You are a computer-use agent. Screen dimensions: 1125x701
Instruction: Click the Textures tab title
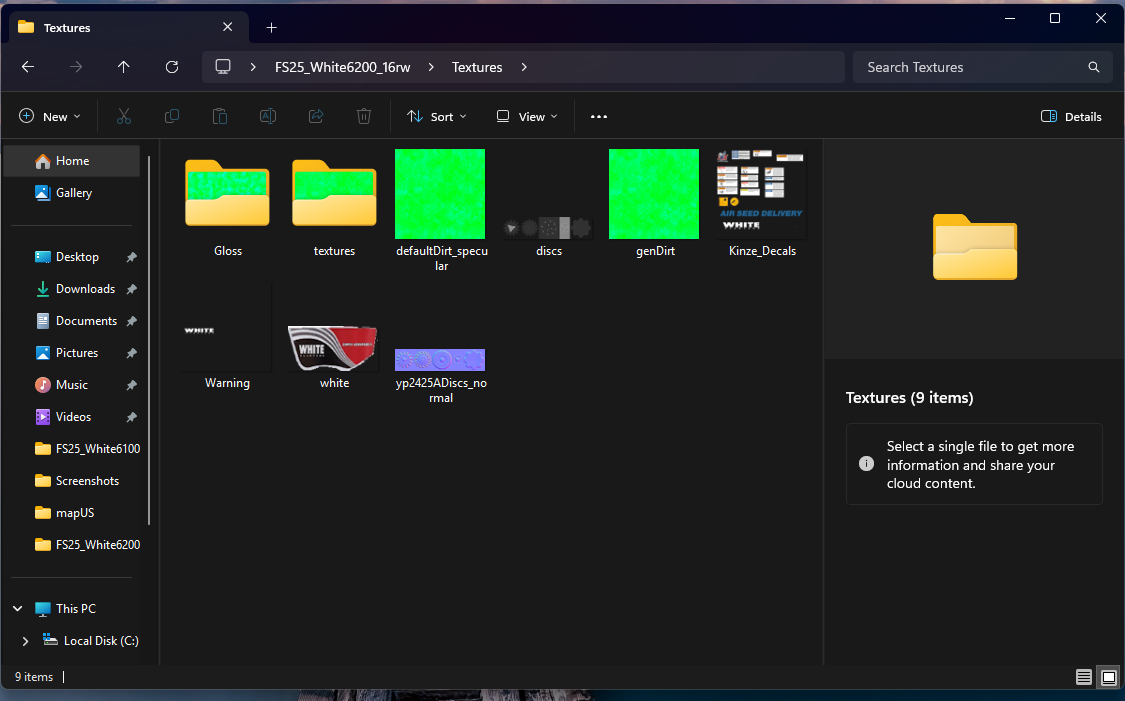point(67,27)
